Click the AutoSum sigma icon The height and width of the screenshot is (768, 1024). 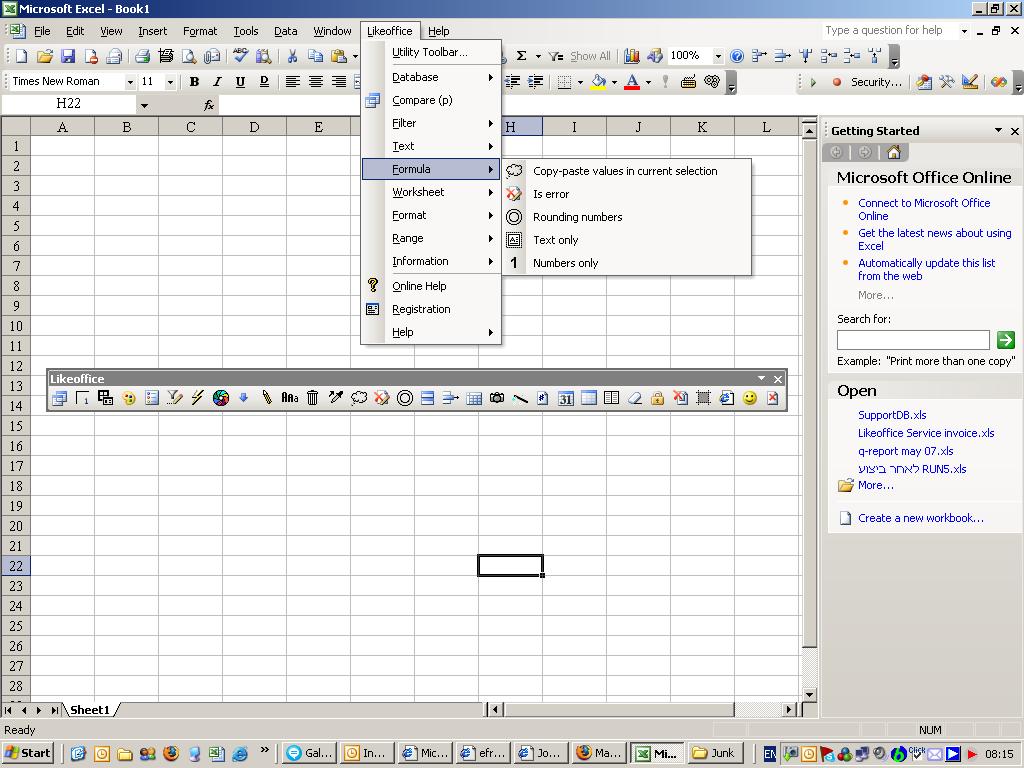pos(521,56)
